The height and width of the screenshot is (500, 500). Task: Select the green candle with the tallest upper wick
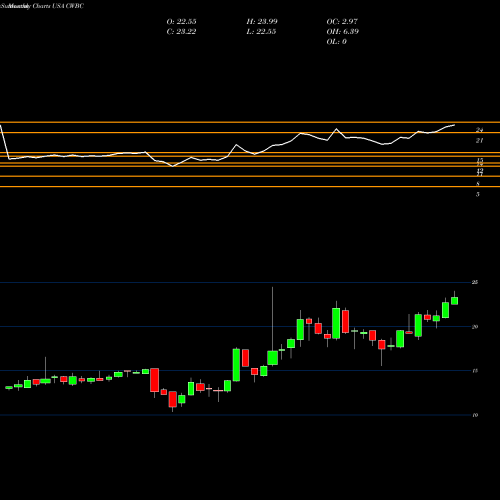coord(272,358)
